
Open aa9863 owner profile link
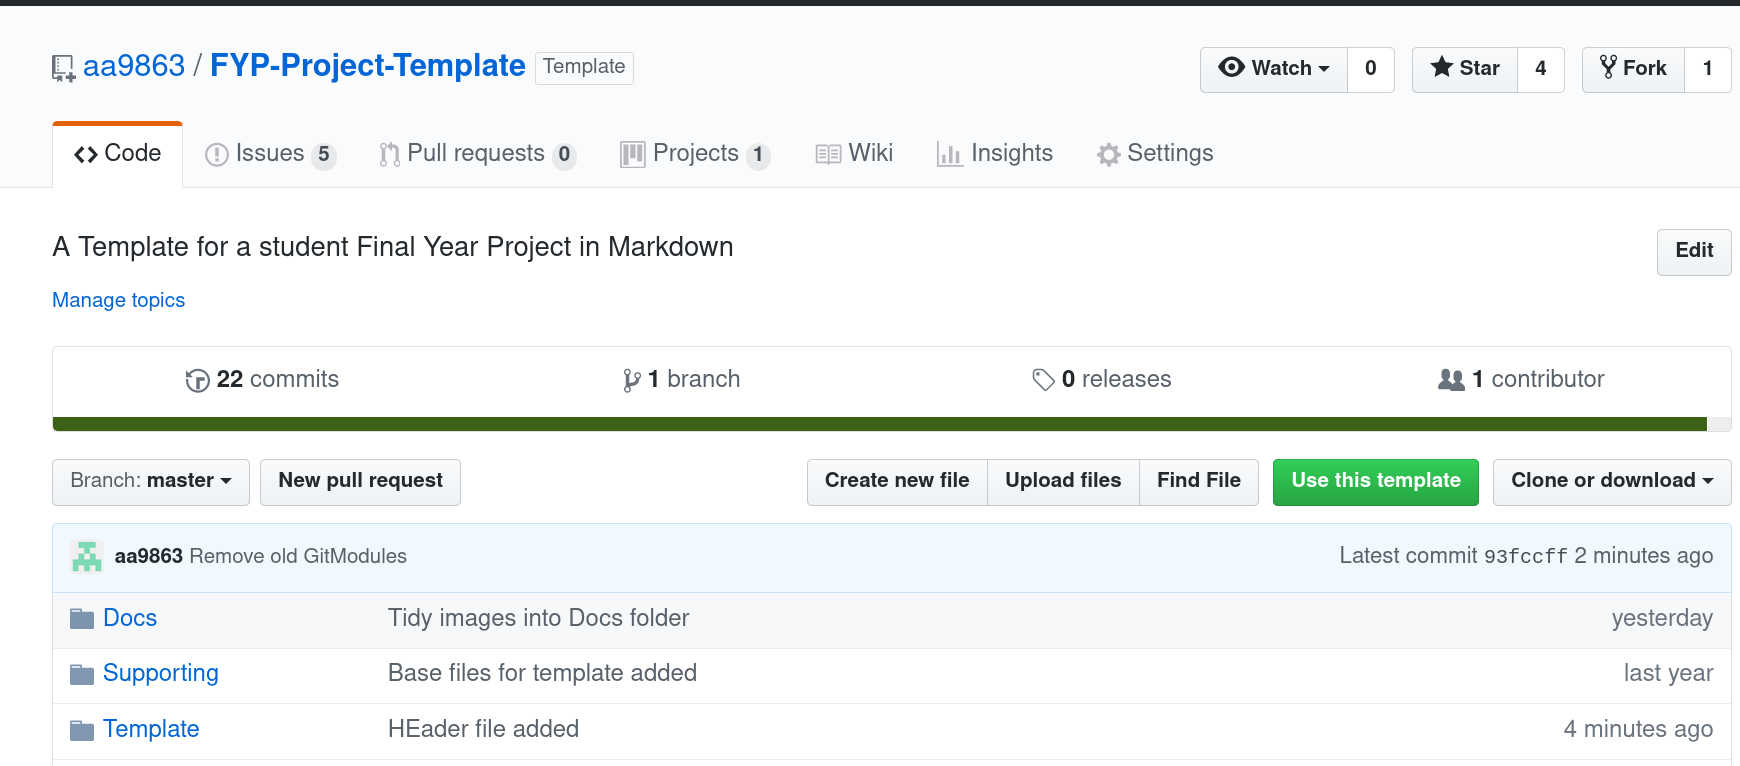[134, 66]
